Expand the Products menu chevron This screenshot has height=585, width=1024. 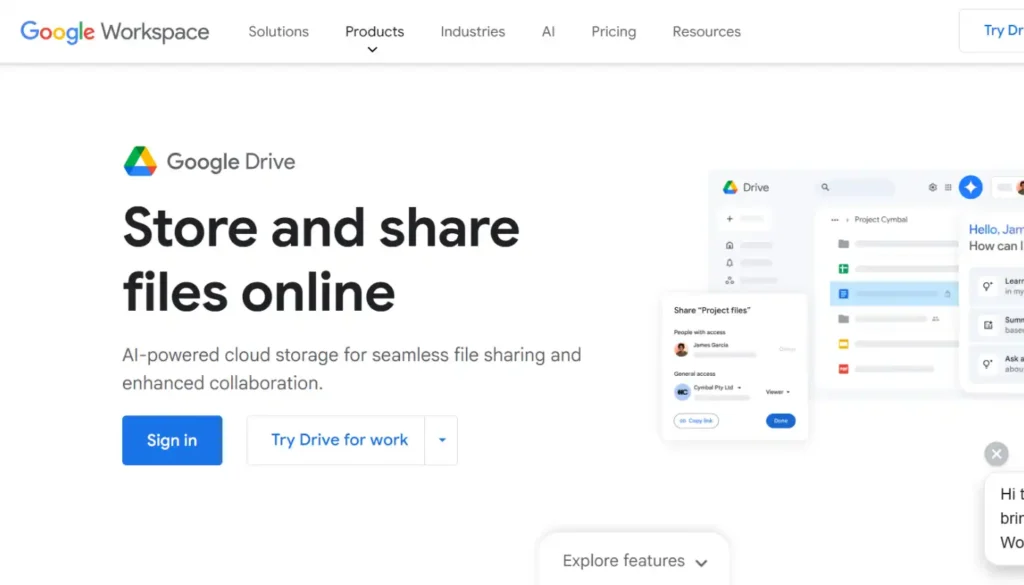[372, 50]
